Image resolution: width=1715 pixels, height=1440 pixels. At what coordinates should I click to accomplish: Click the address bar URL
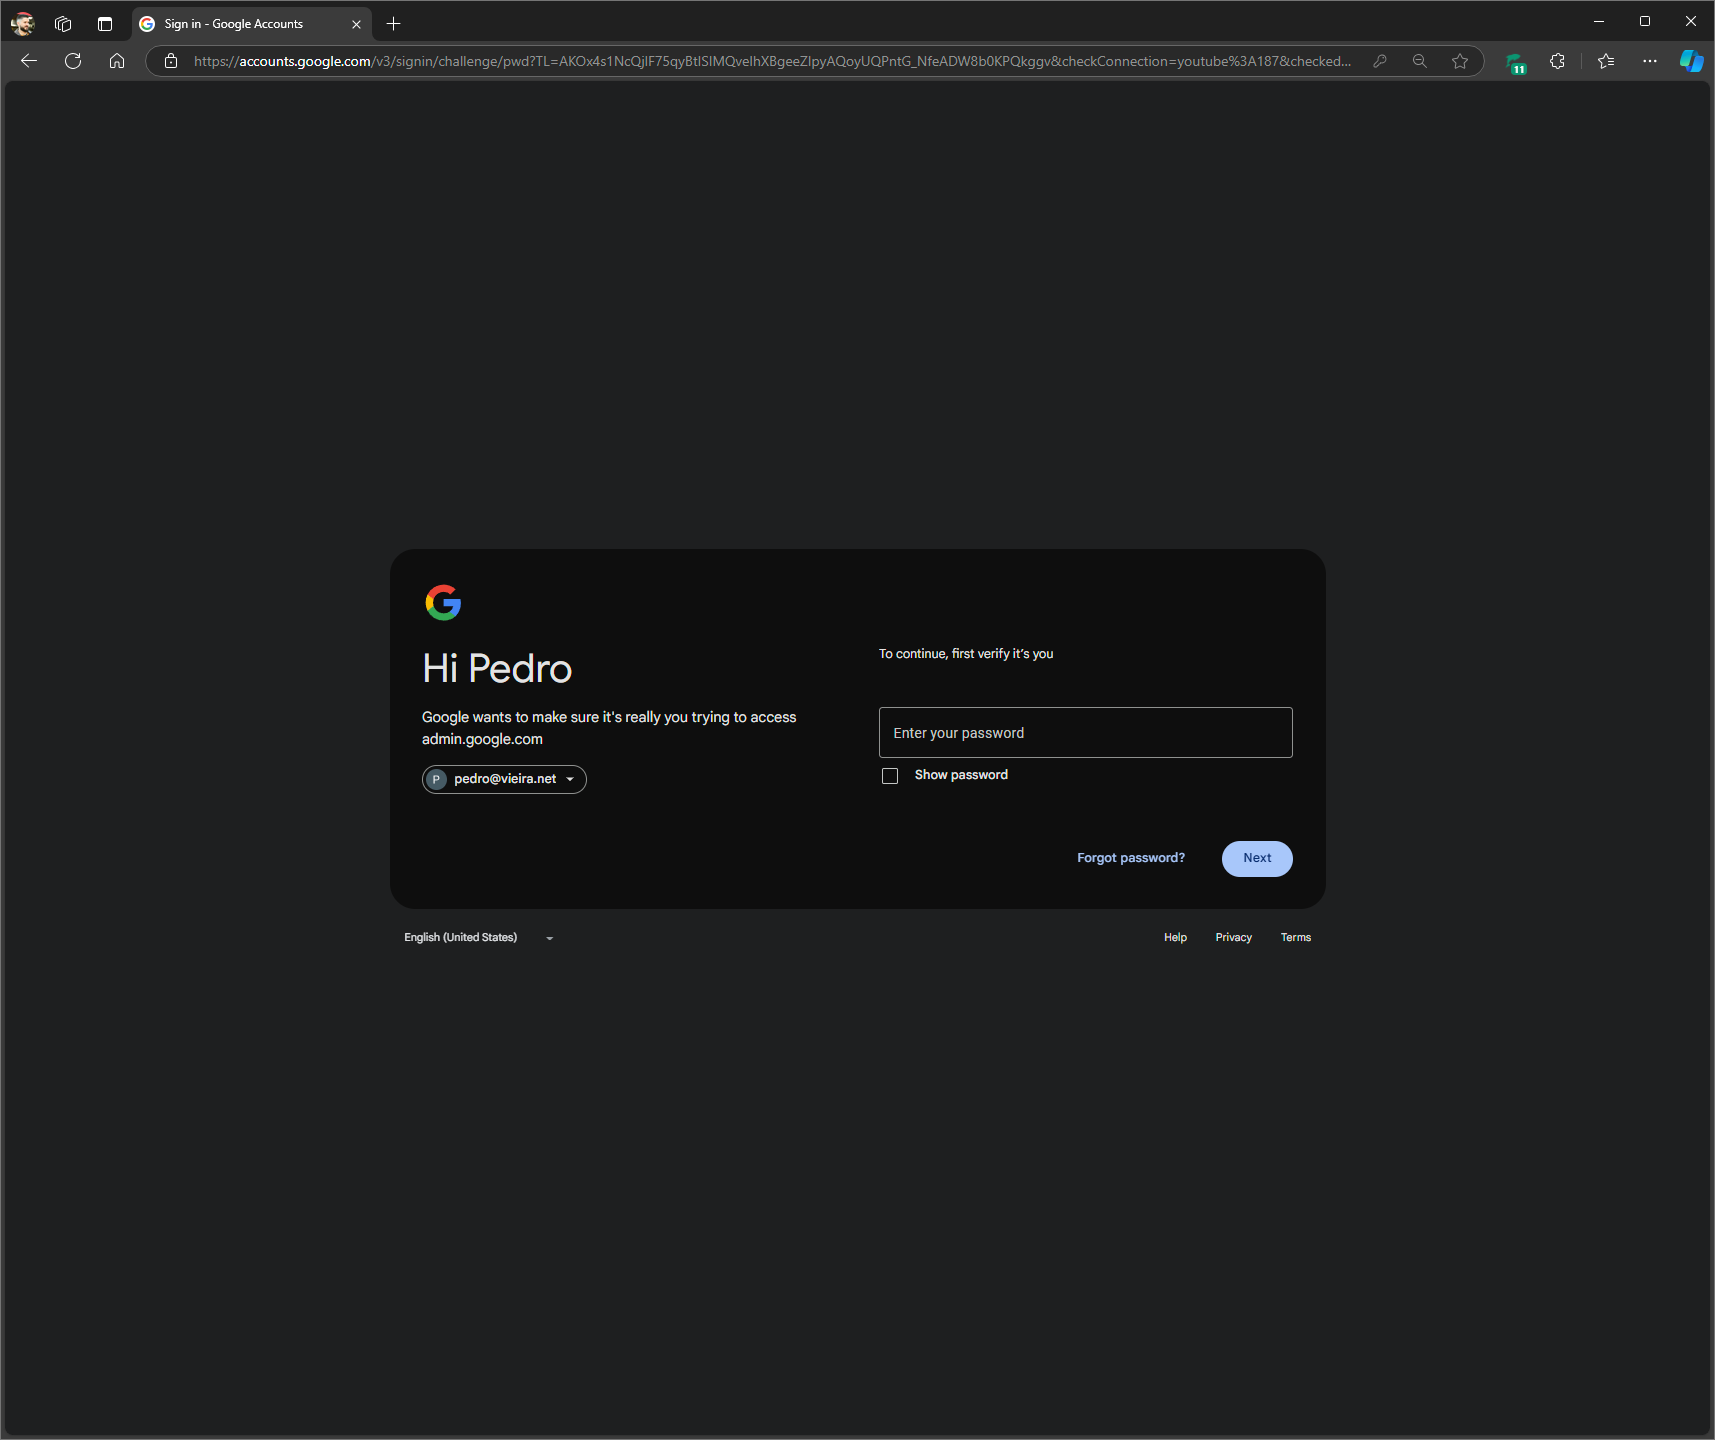772,61
